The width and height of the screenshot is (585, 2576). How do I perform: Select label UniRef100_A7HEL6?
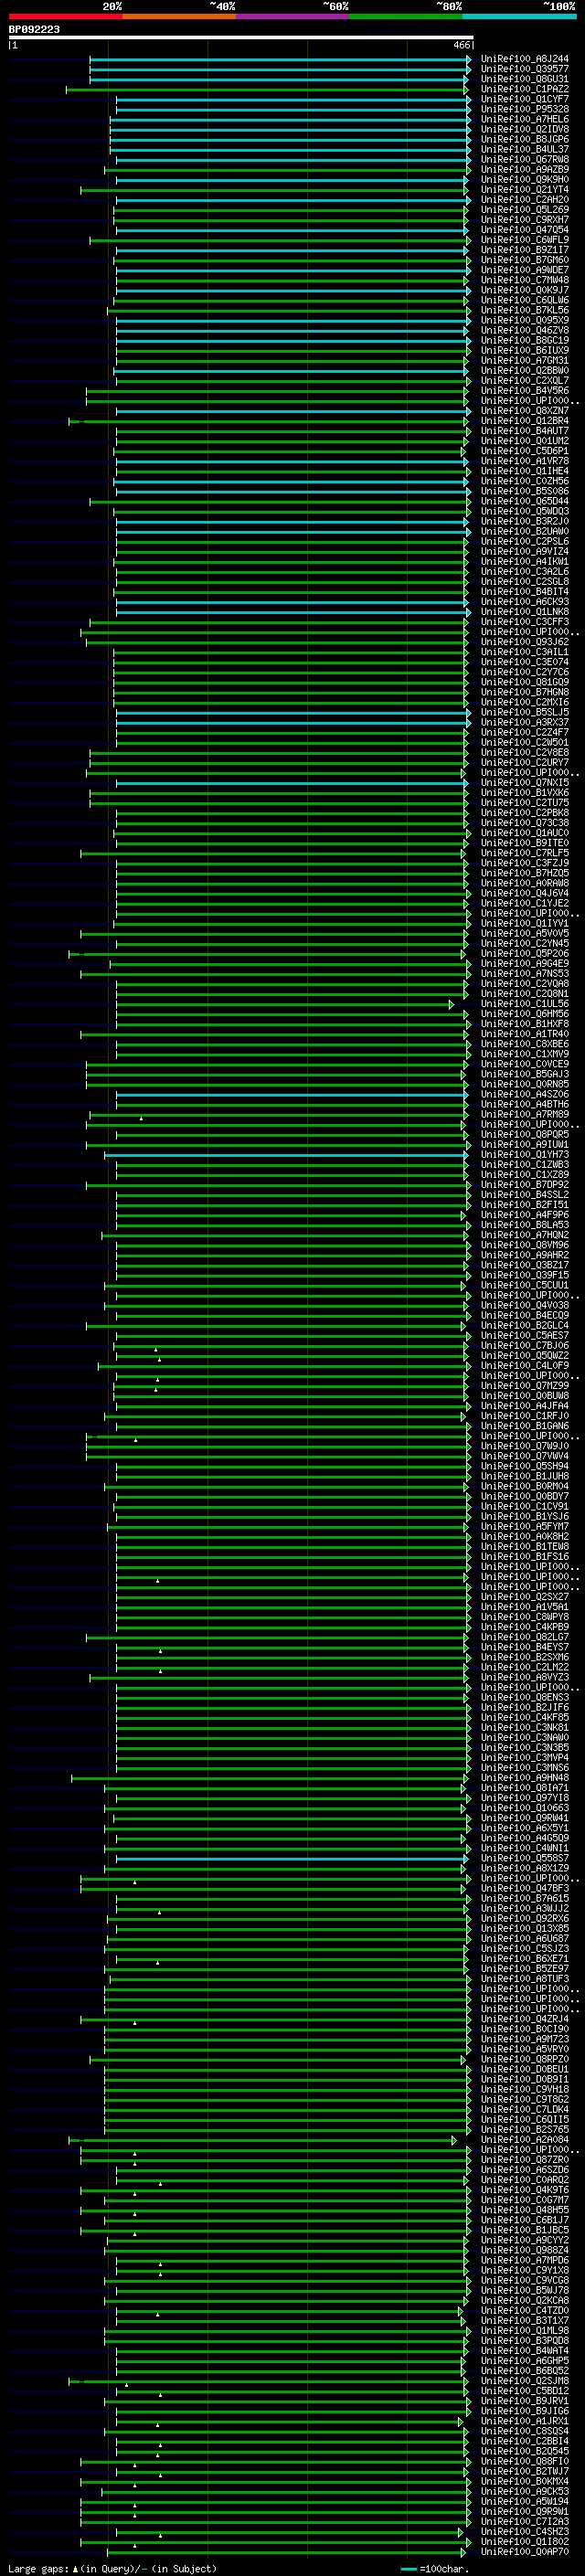525,119
